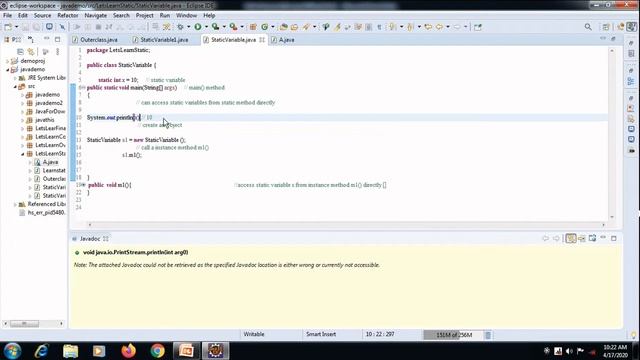Image resolution: width=640 pixels, height=360 pixels.
Task: Collapse the javademo project
Action: click(x=7, y=69)
